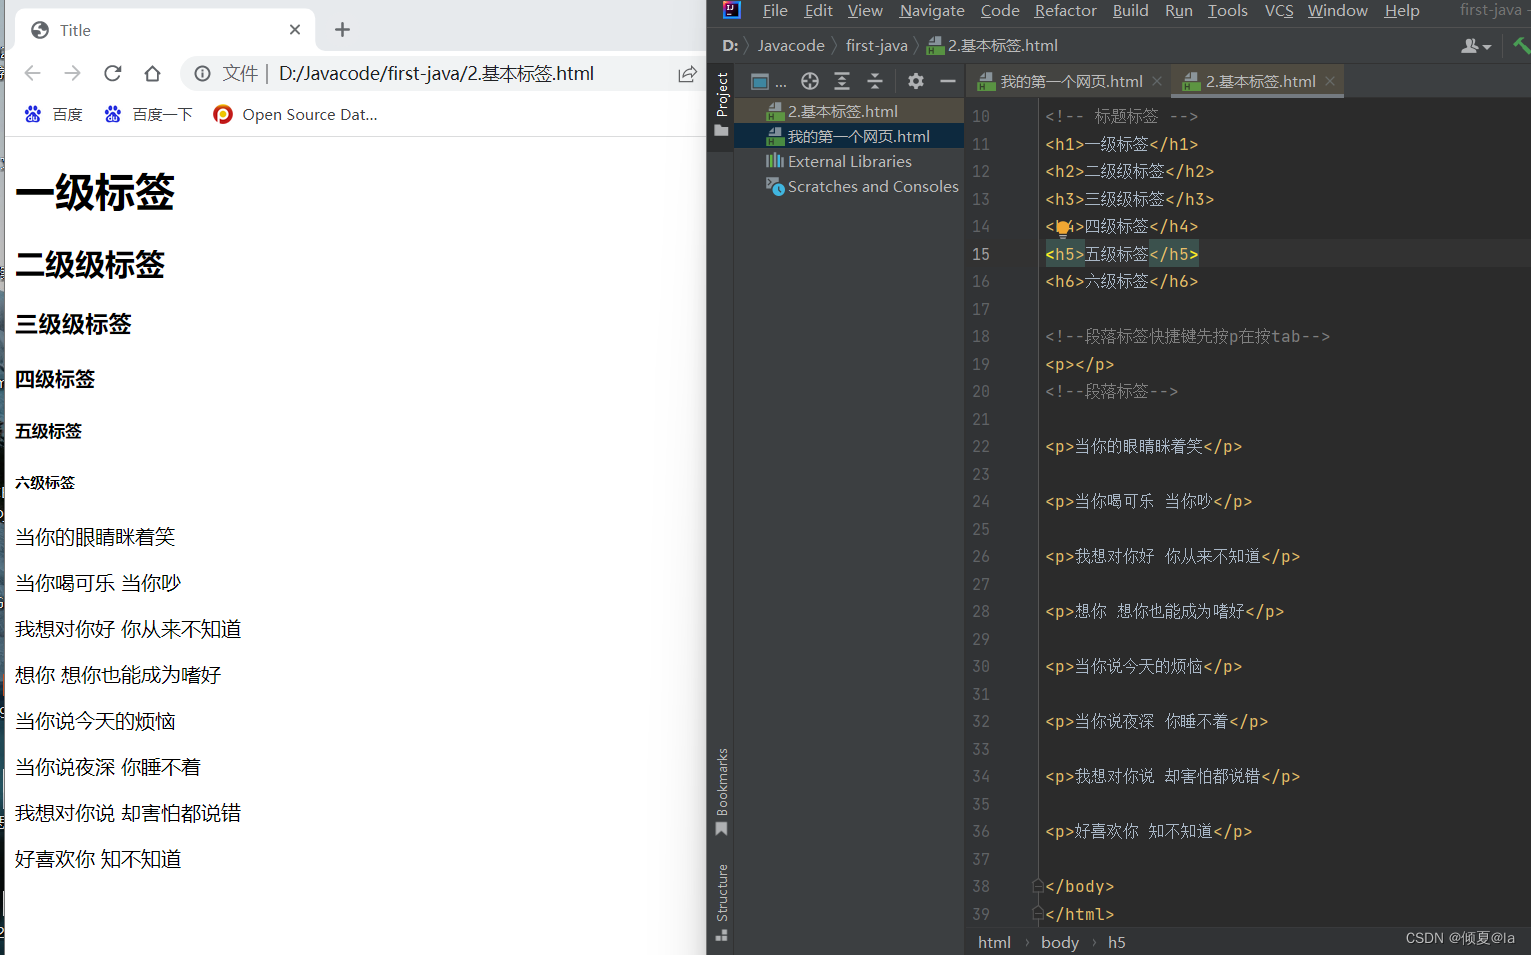Click Select Opened File target icon
Screen dimensions: 1531x955
(x=810, y=81)
